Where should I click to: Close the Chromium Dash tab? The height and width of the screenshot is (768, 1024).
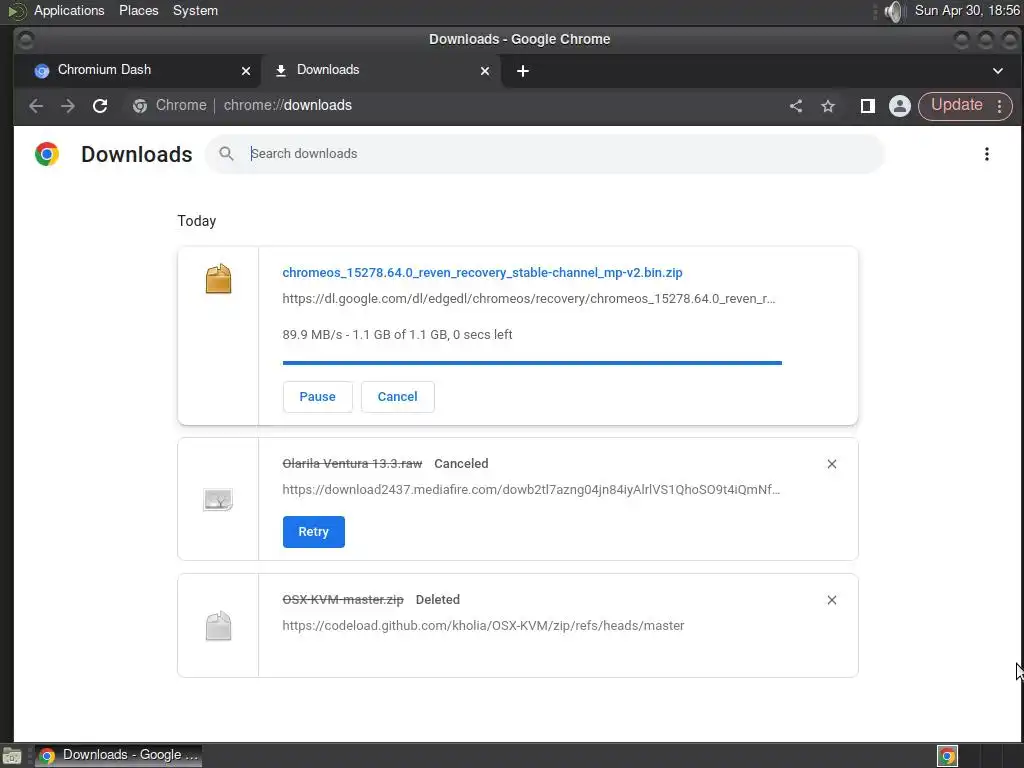pos(246,71)
